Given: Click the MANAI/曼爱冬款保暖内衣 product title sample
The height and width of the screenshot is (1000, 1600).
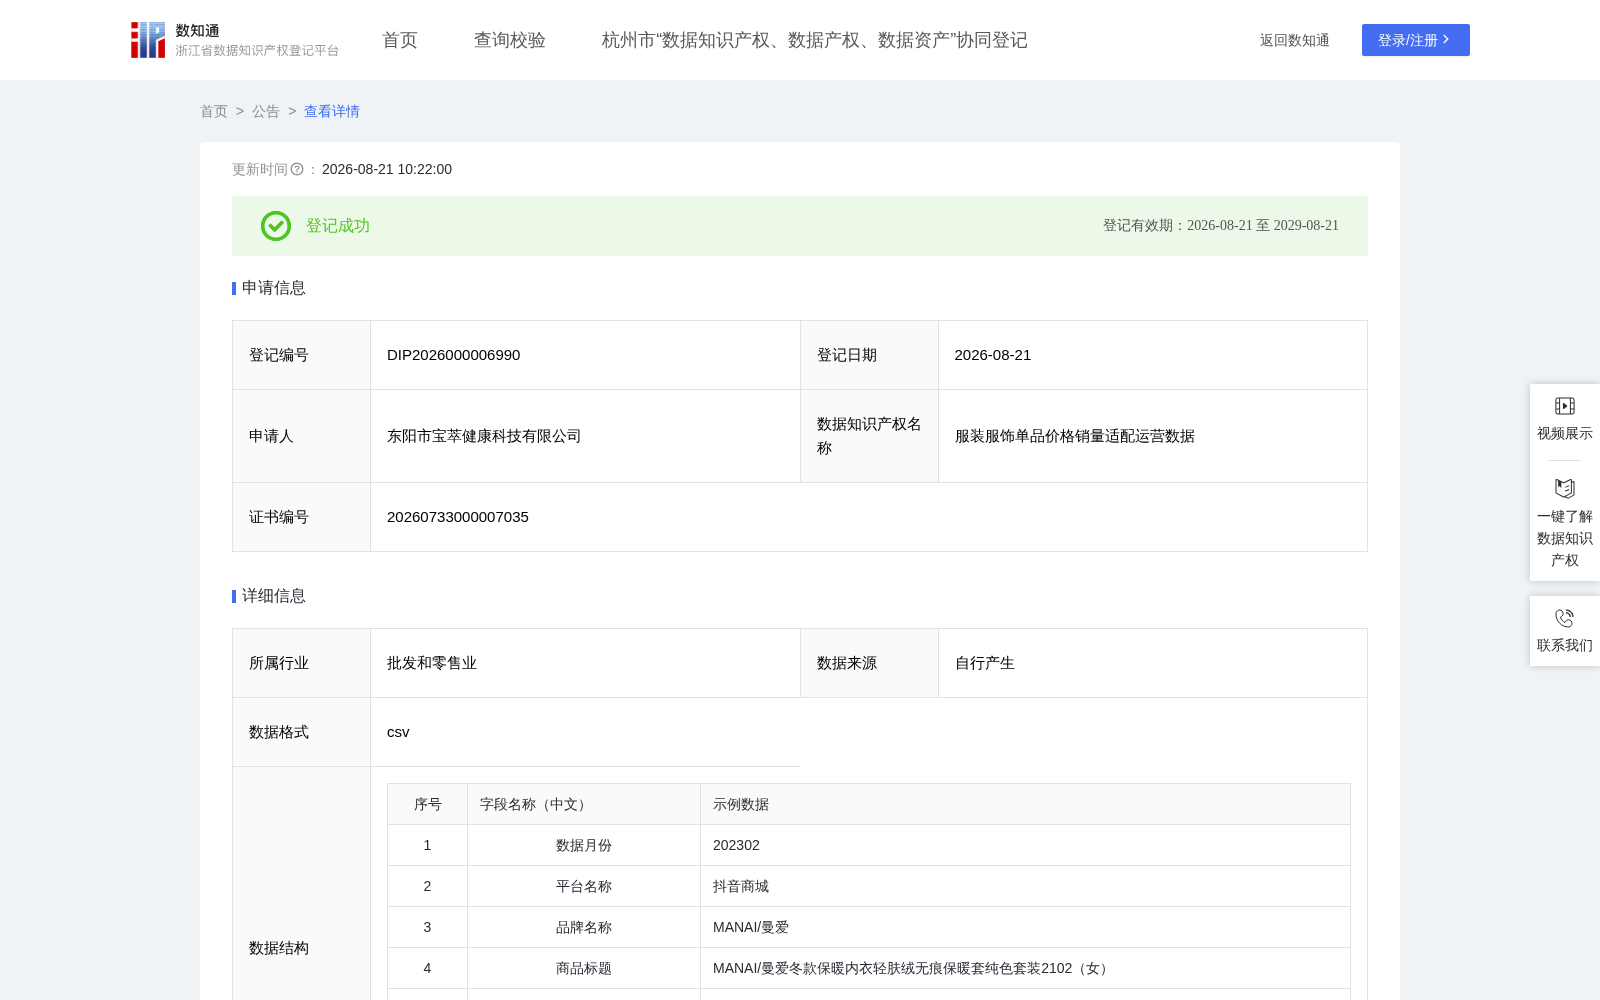Looking at the screenshot, I should coord(912,968).
